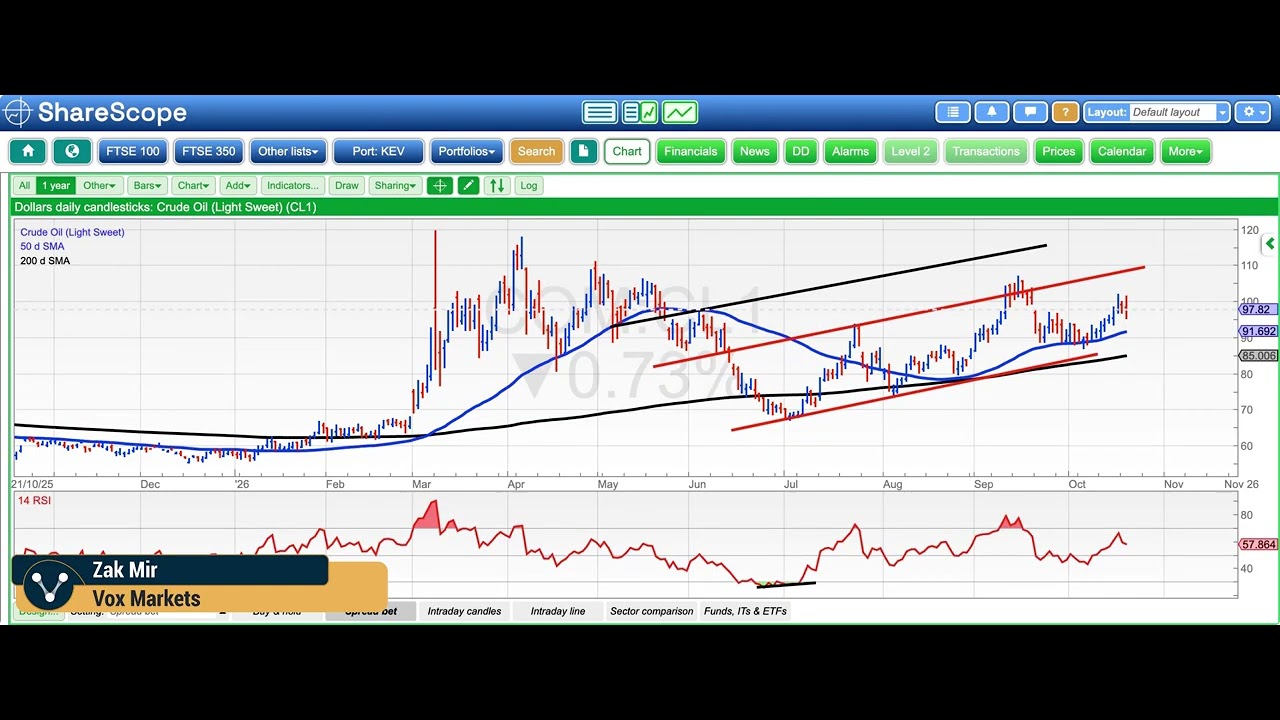Open the Layout selection combo box
This screenshot has width=1280, height=720.
click(1178, 112)
